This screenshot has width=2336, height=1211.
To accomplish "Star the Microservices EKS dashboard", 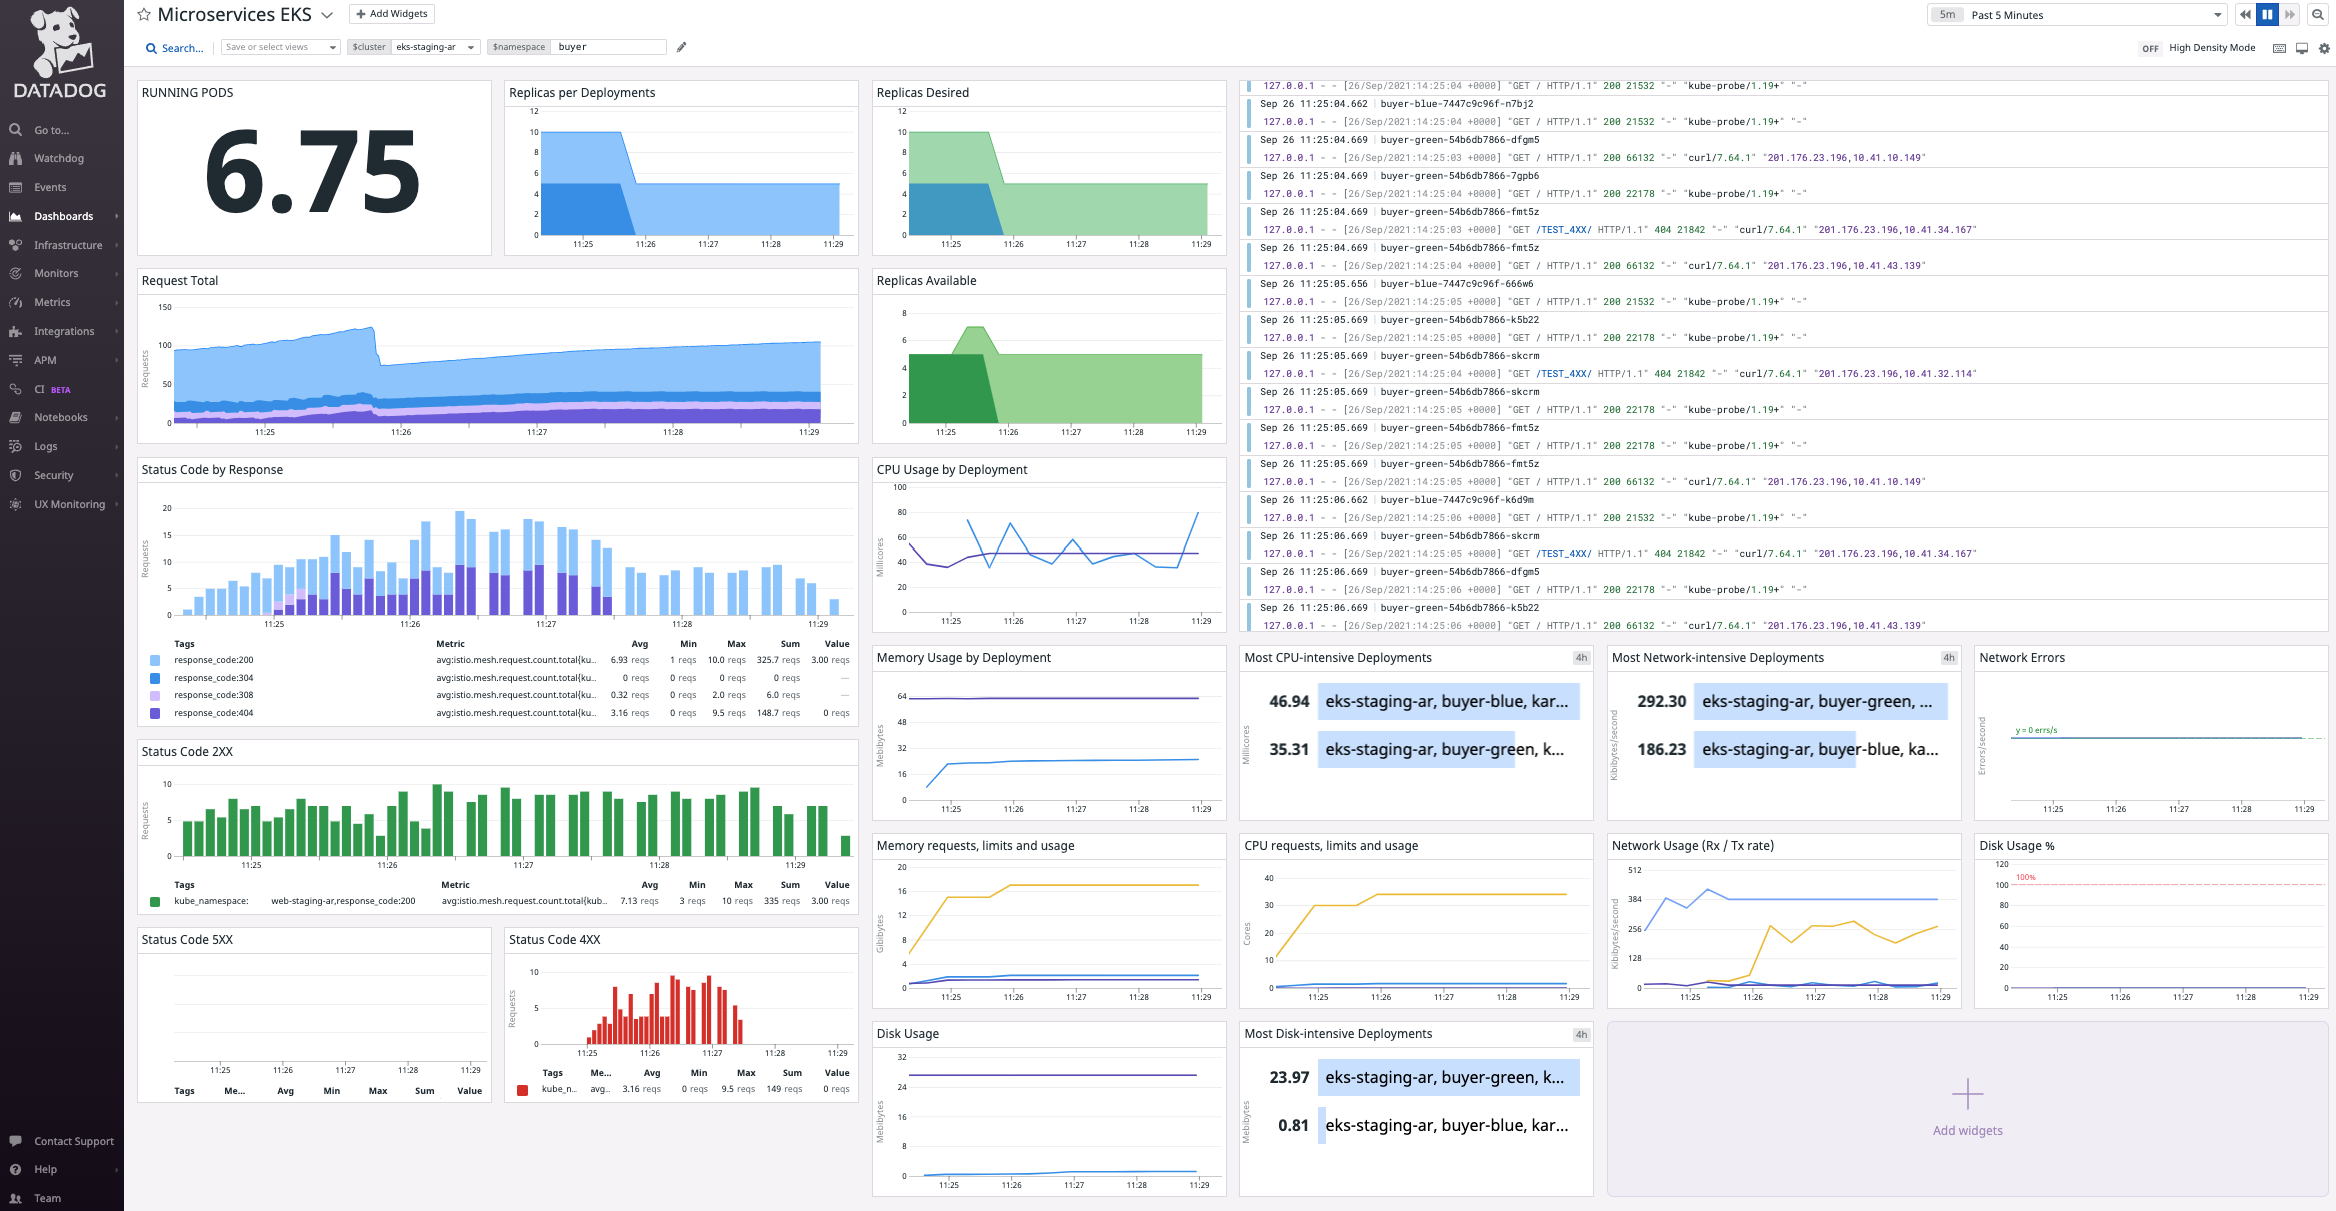I will pyautogui.click(x=144, y=15).
